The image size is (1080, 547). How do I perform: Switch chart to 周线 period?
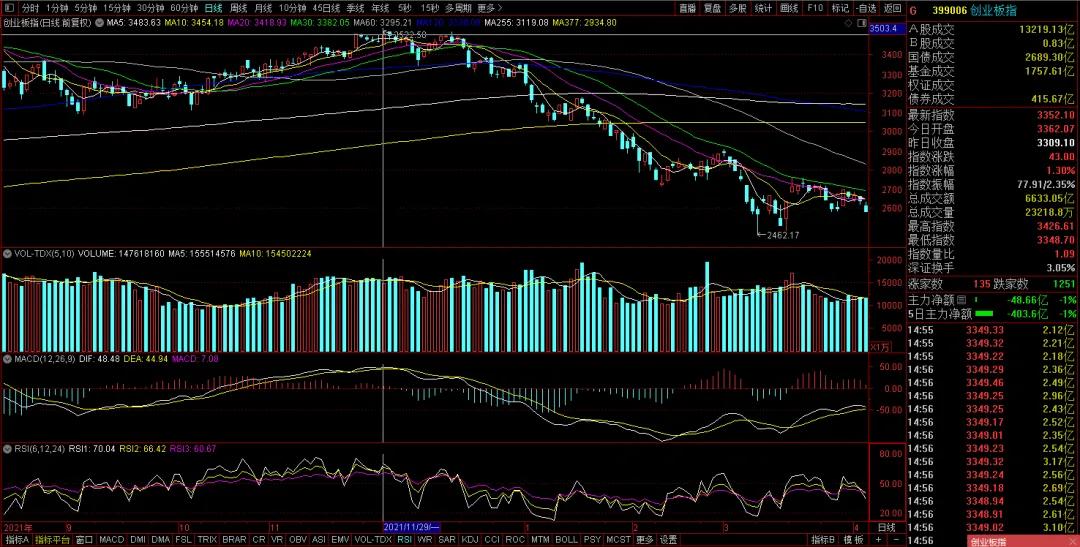(239, 8)
